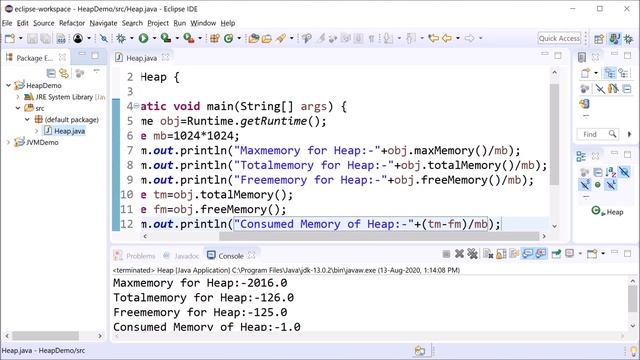Expand the JVMDemo project node
Image resolution: width=640 pixels, height=360 pixels.
click(8, 142)
